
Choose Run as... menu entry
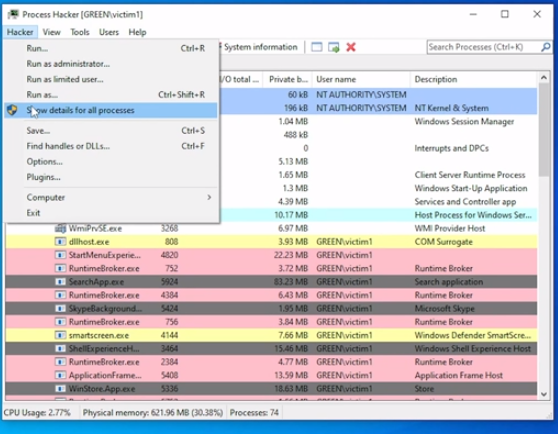111,95
